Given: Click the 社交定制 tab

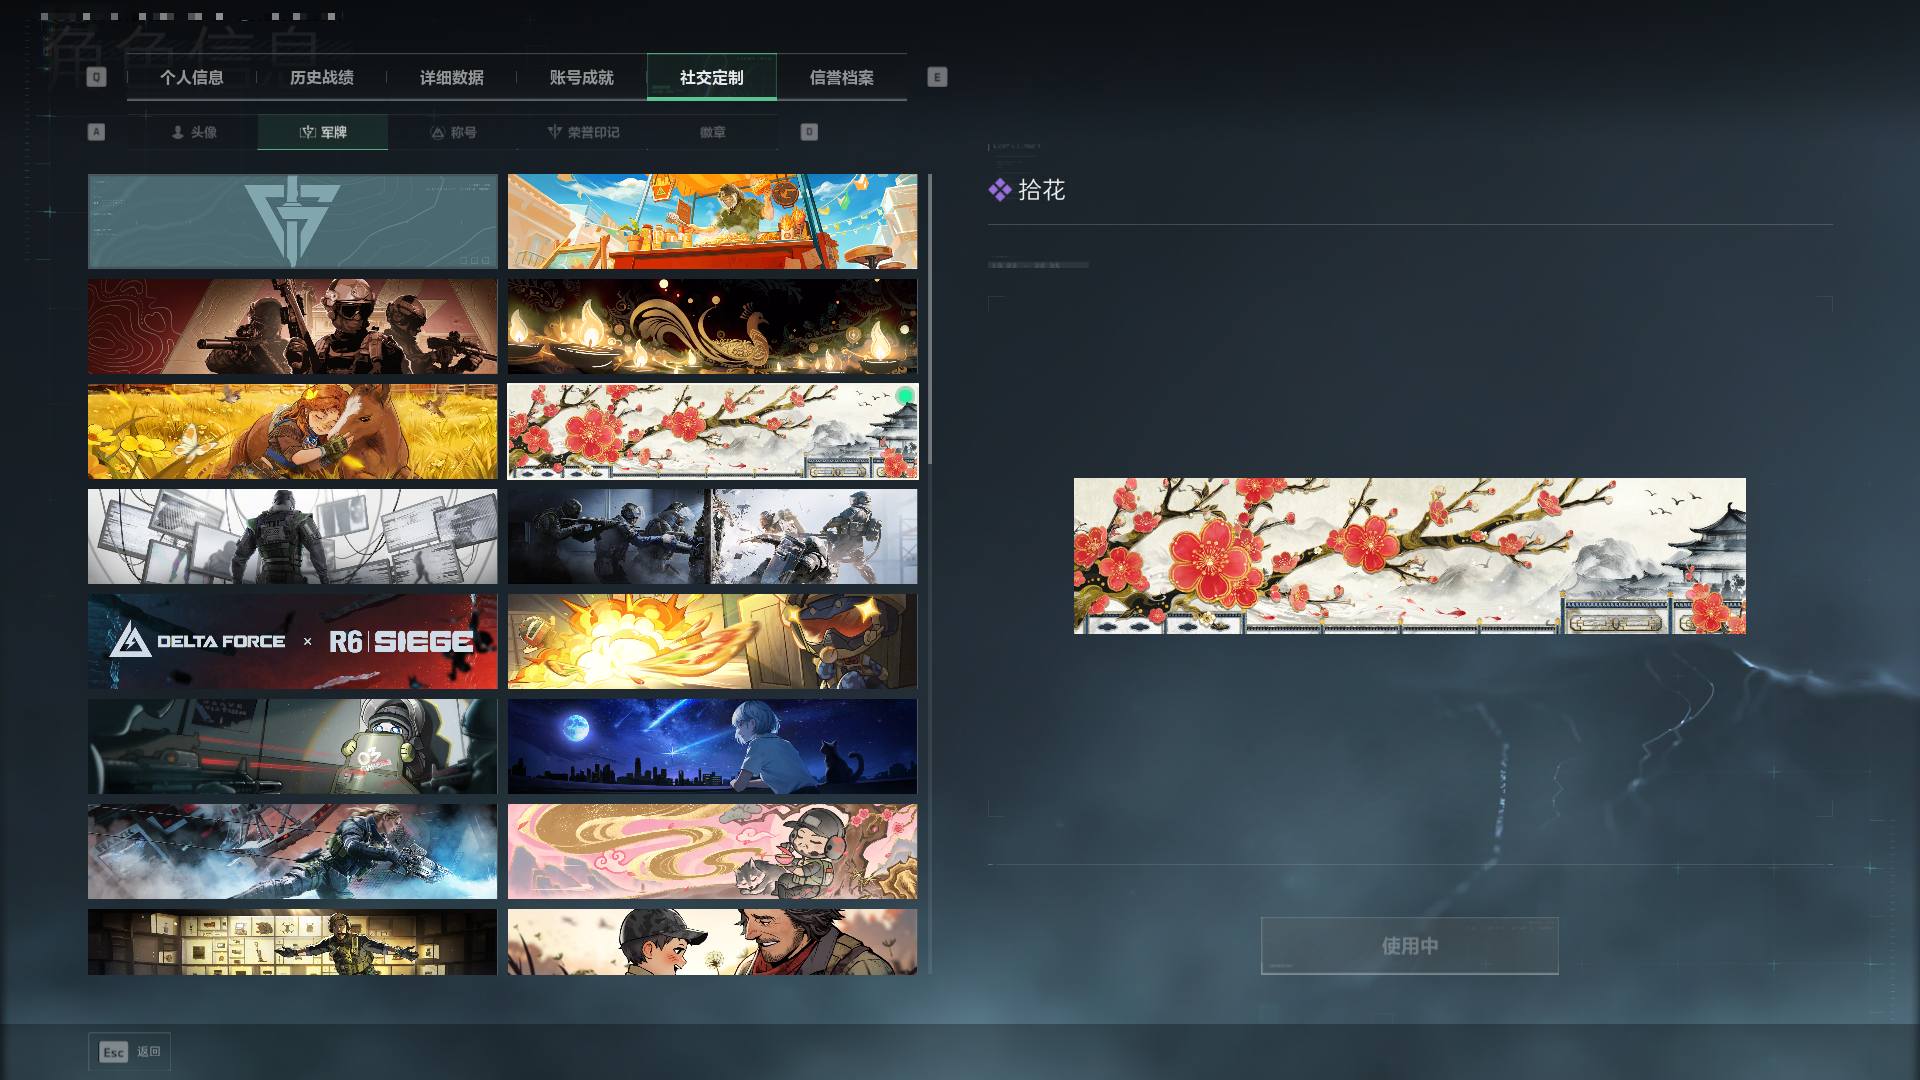Looking at the screenshot, I should pyautogui.click(x=712, y=77).
